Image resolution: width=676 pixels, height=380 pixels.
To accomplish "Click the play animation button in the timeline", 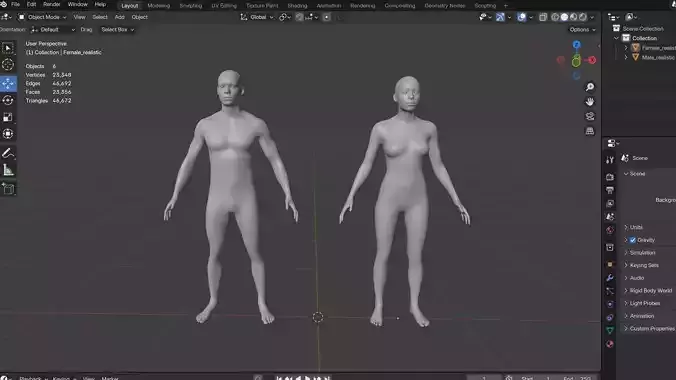I will point(308,378).
